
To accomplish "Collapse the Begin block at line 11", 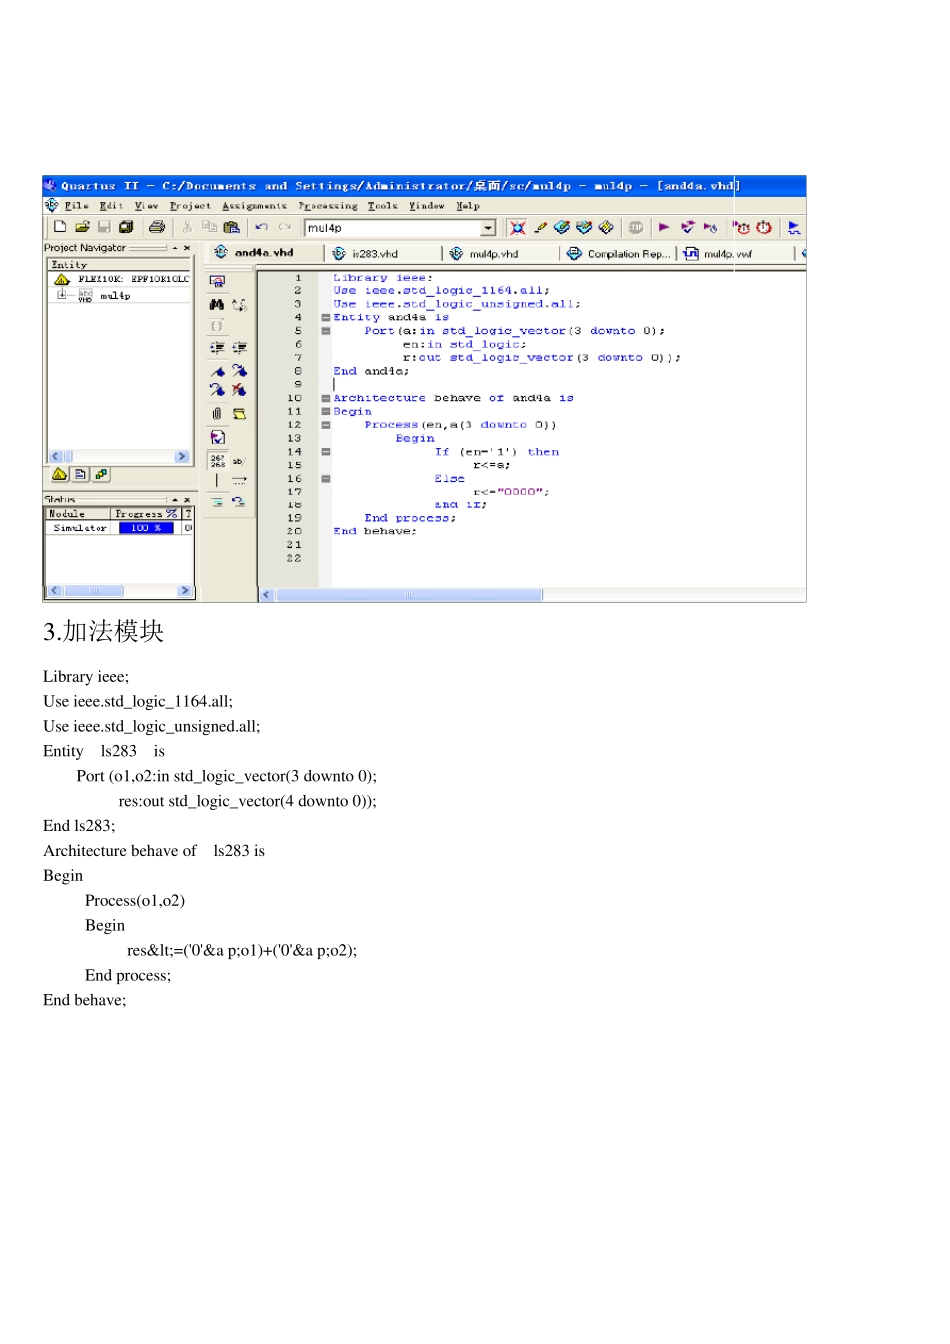I will (x=325, y=411).
